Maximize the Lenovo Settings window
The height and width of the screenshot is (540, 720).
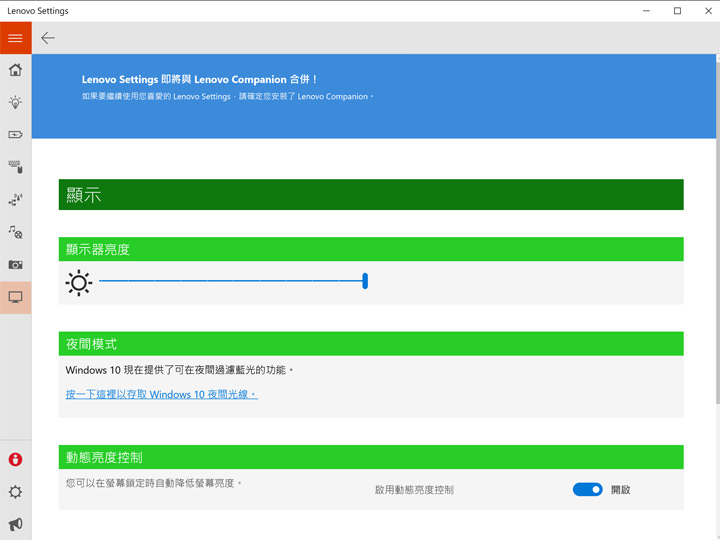click(677, 11)
